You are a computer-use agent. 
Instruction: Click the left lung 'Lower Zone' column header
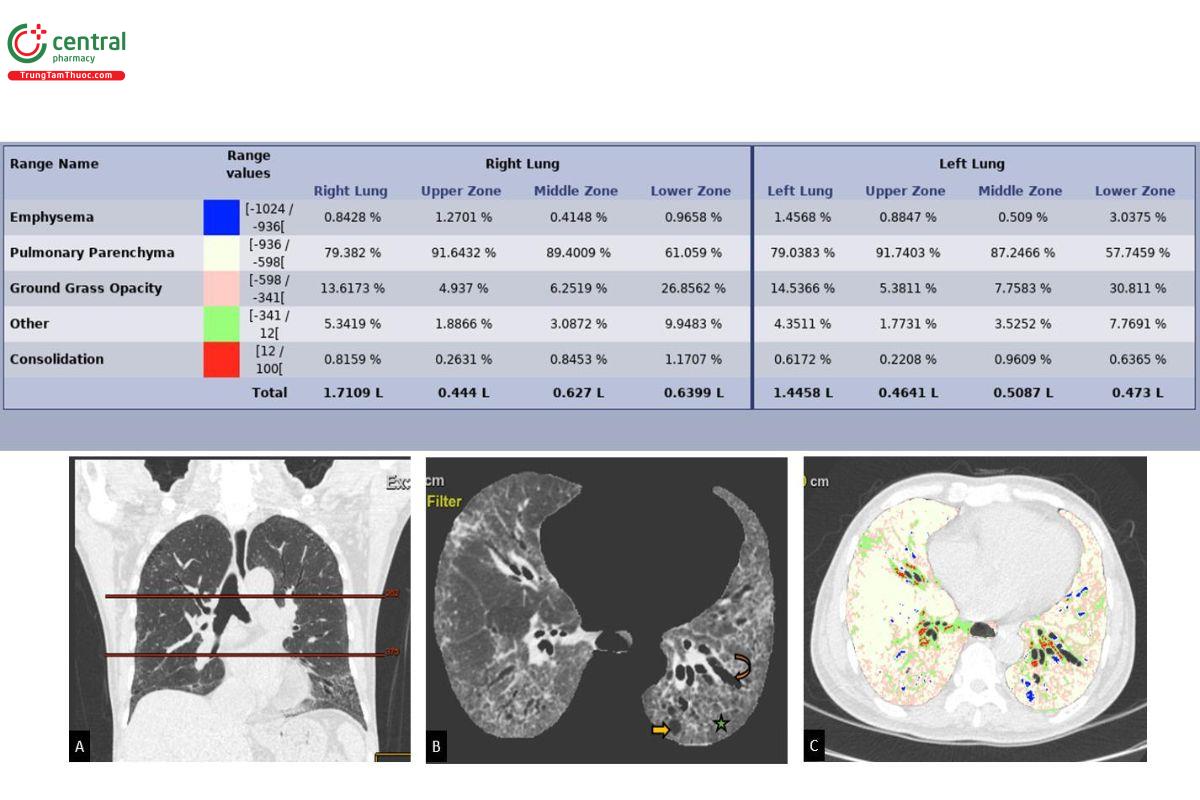point(1134,191)
